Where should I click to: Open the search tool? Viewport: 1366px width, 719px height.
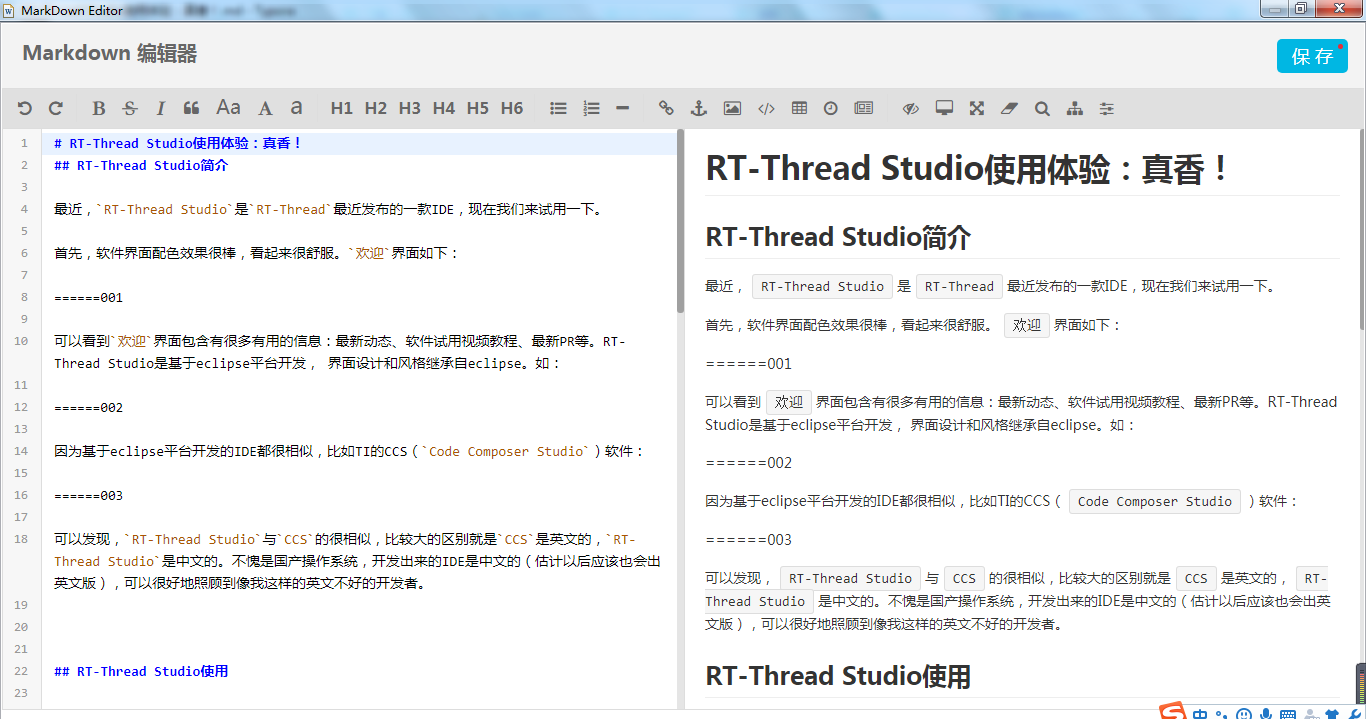(x=1041, y=107)
